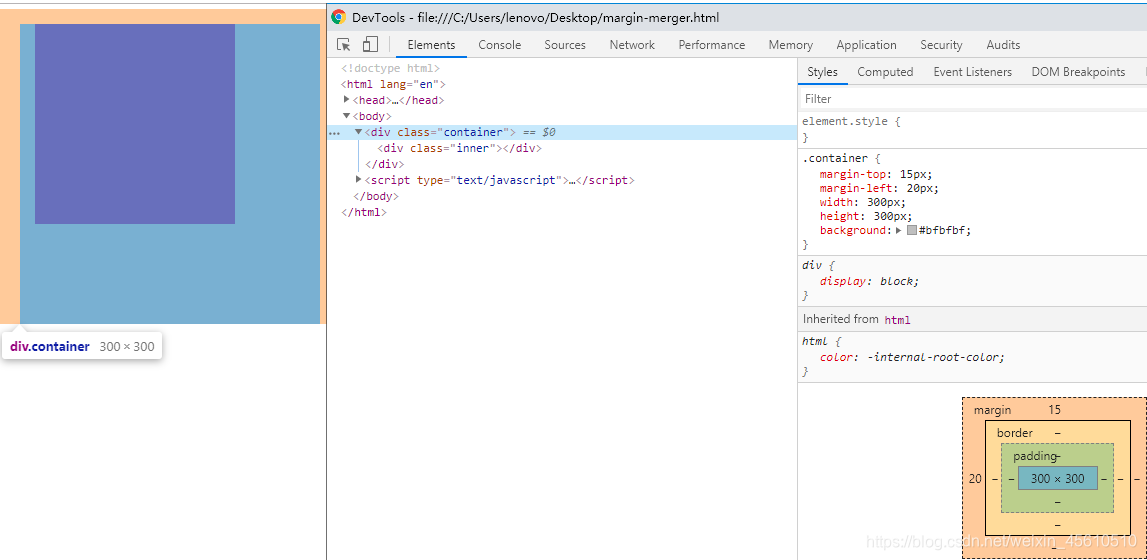1147x560 pixels.
Task: Open the Console tab
Action: pyautogui.click(x=500, y=45)
